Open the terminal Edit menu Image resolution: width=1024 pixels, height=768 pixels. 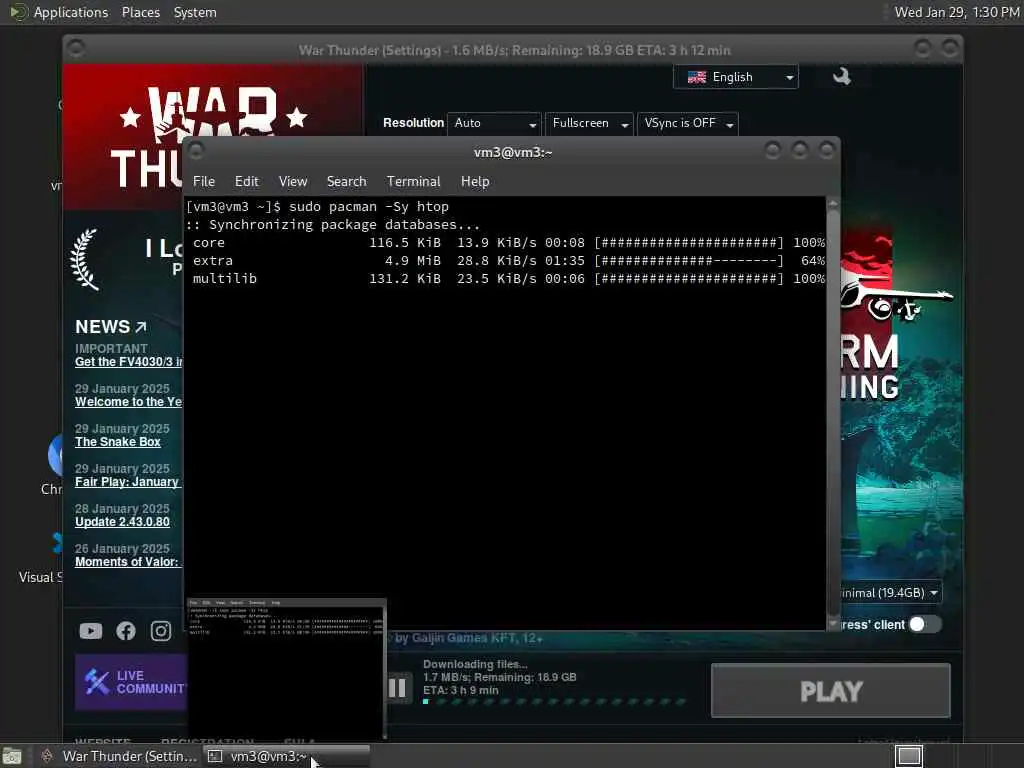[x=246, y=182]
